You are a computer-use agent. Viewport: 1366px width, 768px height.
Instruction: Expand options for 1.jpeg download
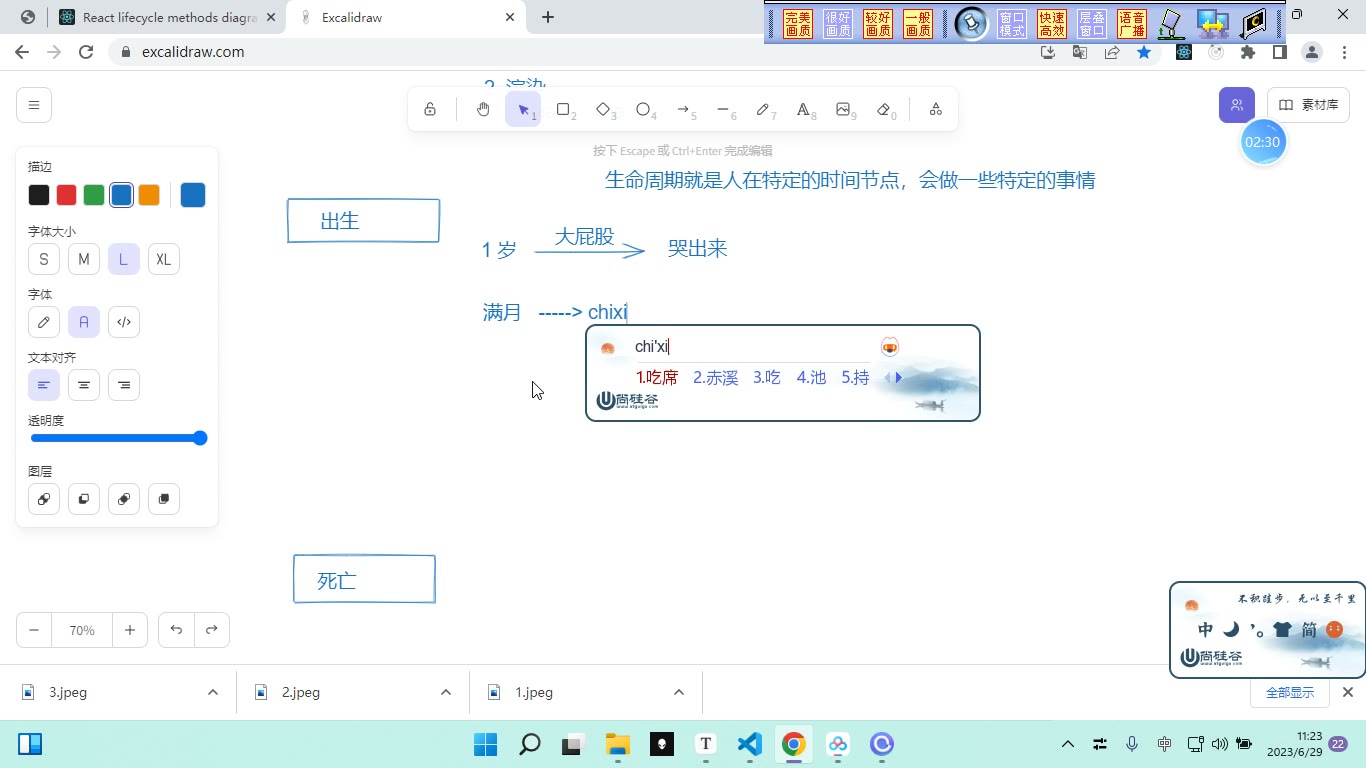pyautogui.click(x=679, y=692)
